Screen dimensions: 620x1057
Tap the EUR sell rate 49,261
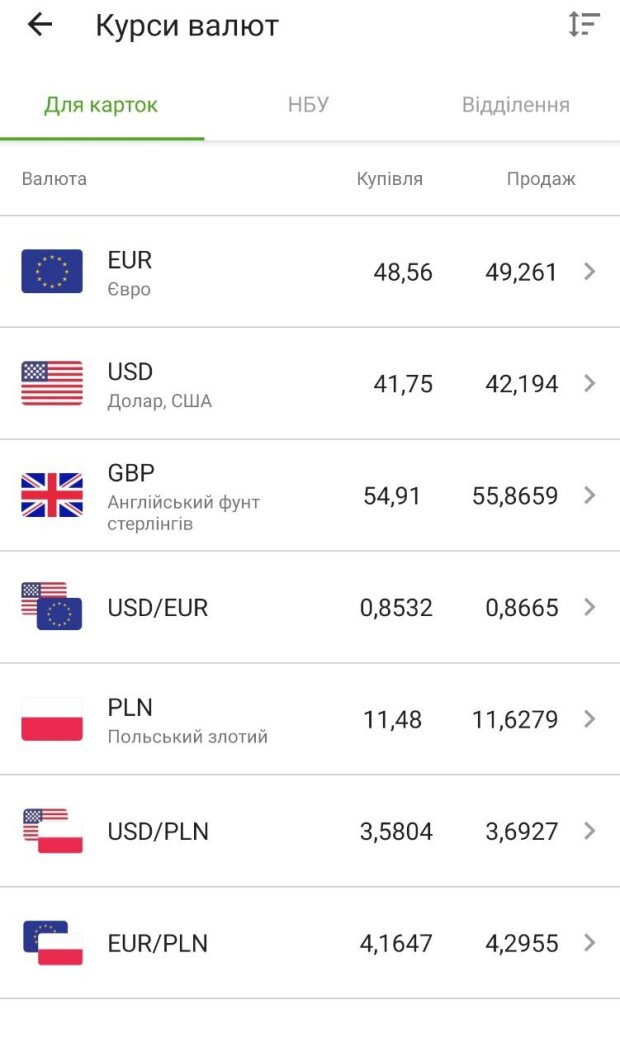point(515,272)
